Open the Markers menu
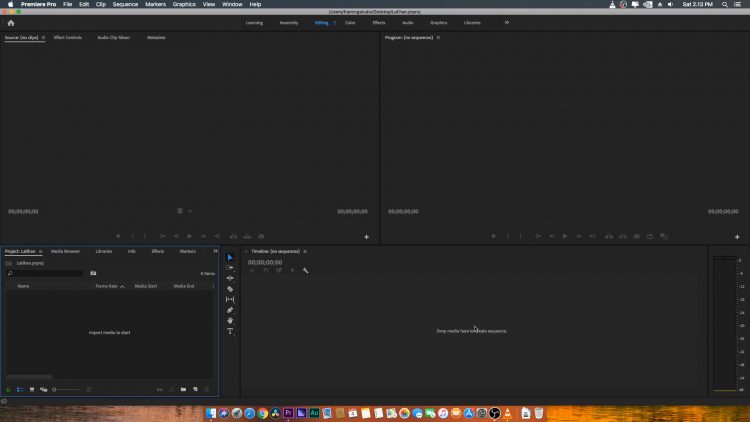This screenshot has height=422, width=750. (155, 4)
